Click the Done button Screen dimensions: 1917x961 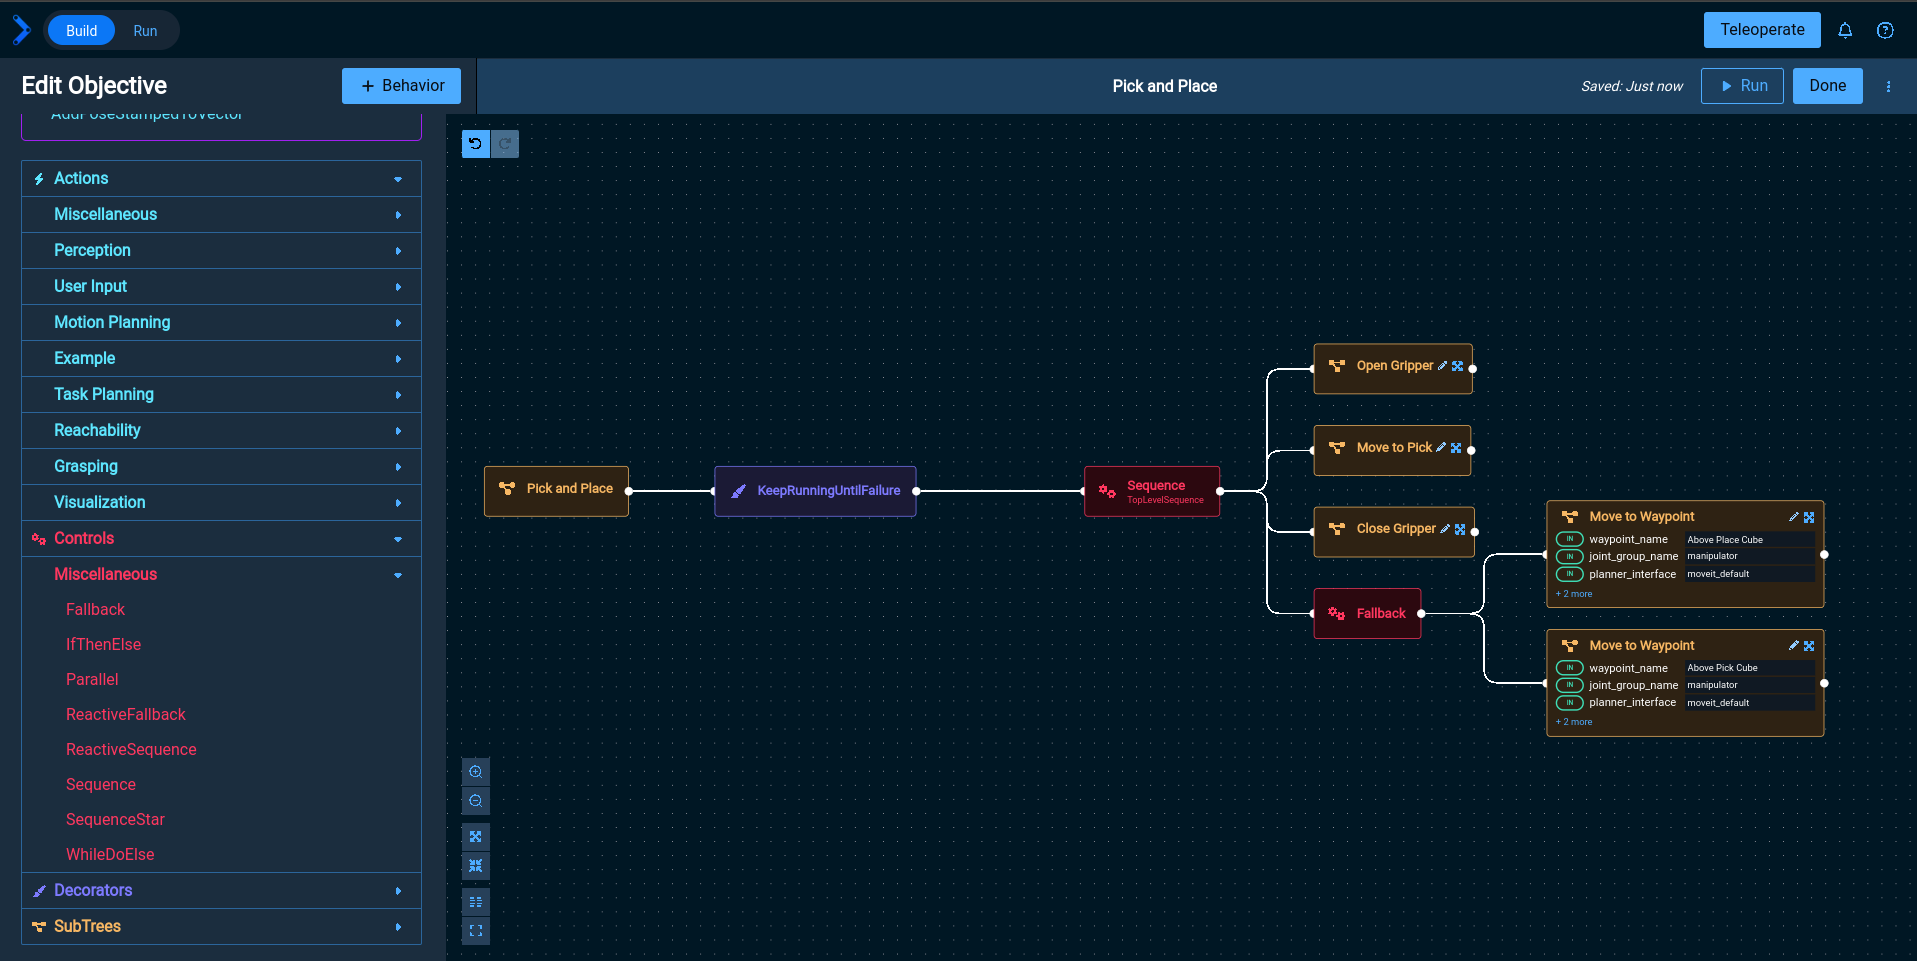[1827, 86]
